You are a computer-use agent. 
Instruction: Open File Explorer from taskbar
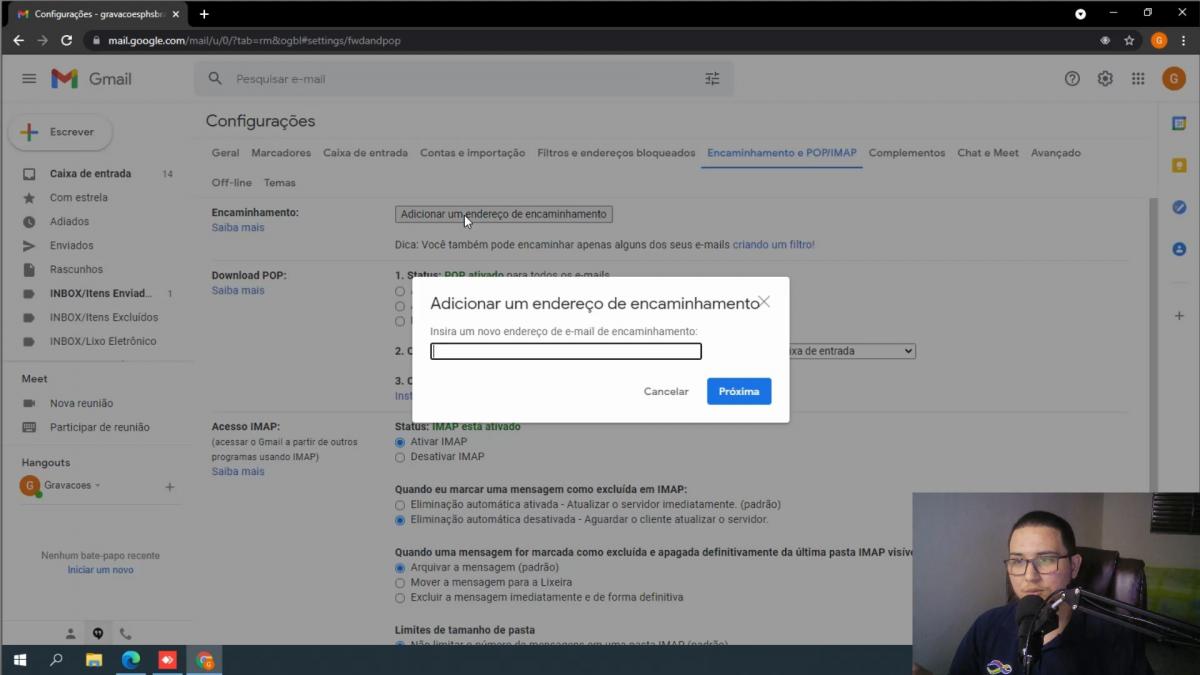click(x=93, y=660)
